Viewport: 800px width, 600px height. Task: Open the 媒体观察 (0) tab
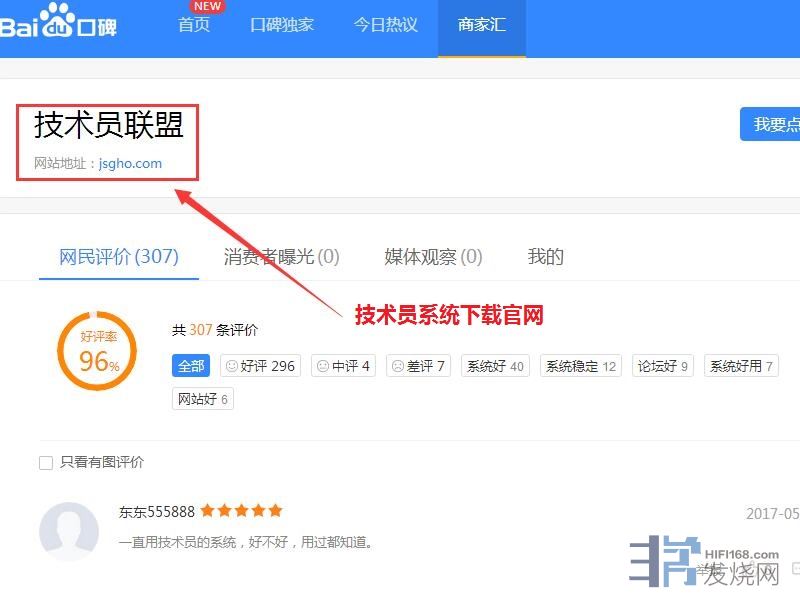click(433, 257)
